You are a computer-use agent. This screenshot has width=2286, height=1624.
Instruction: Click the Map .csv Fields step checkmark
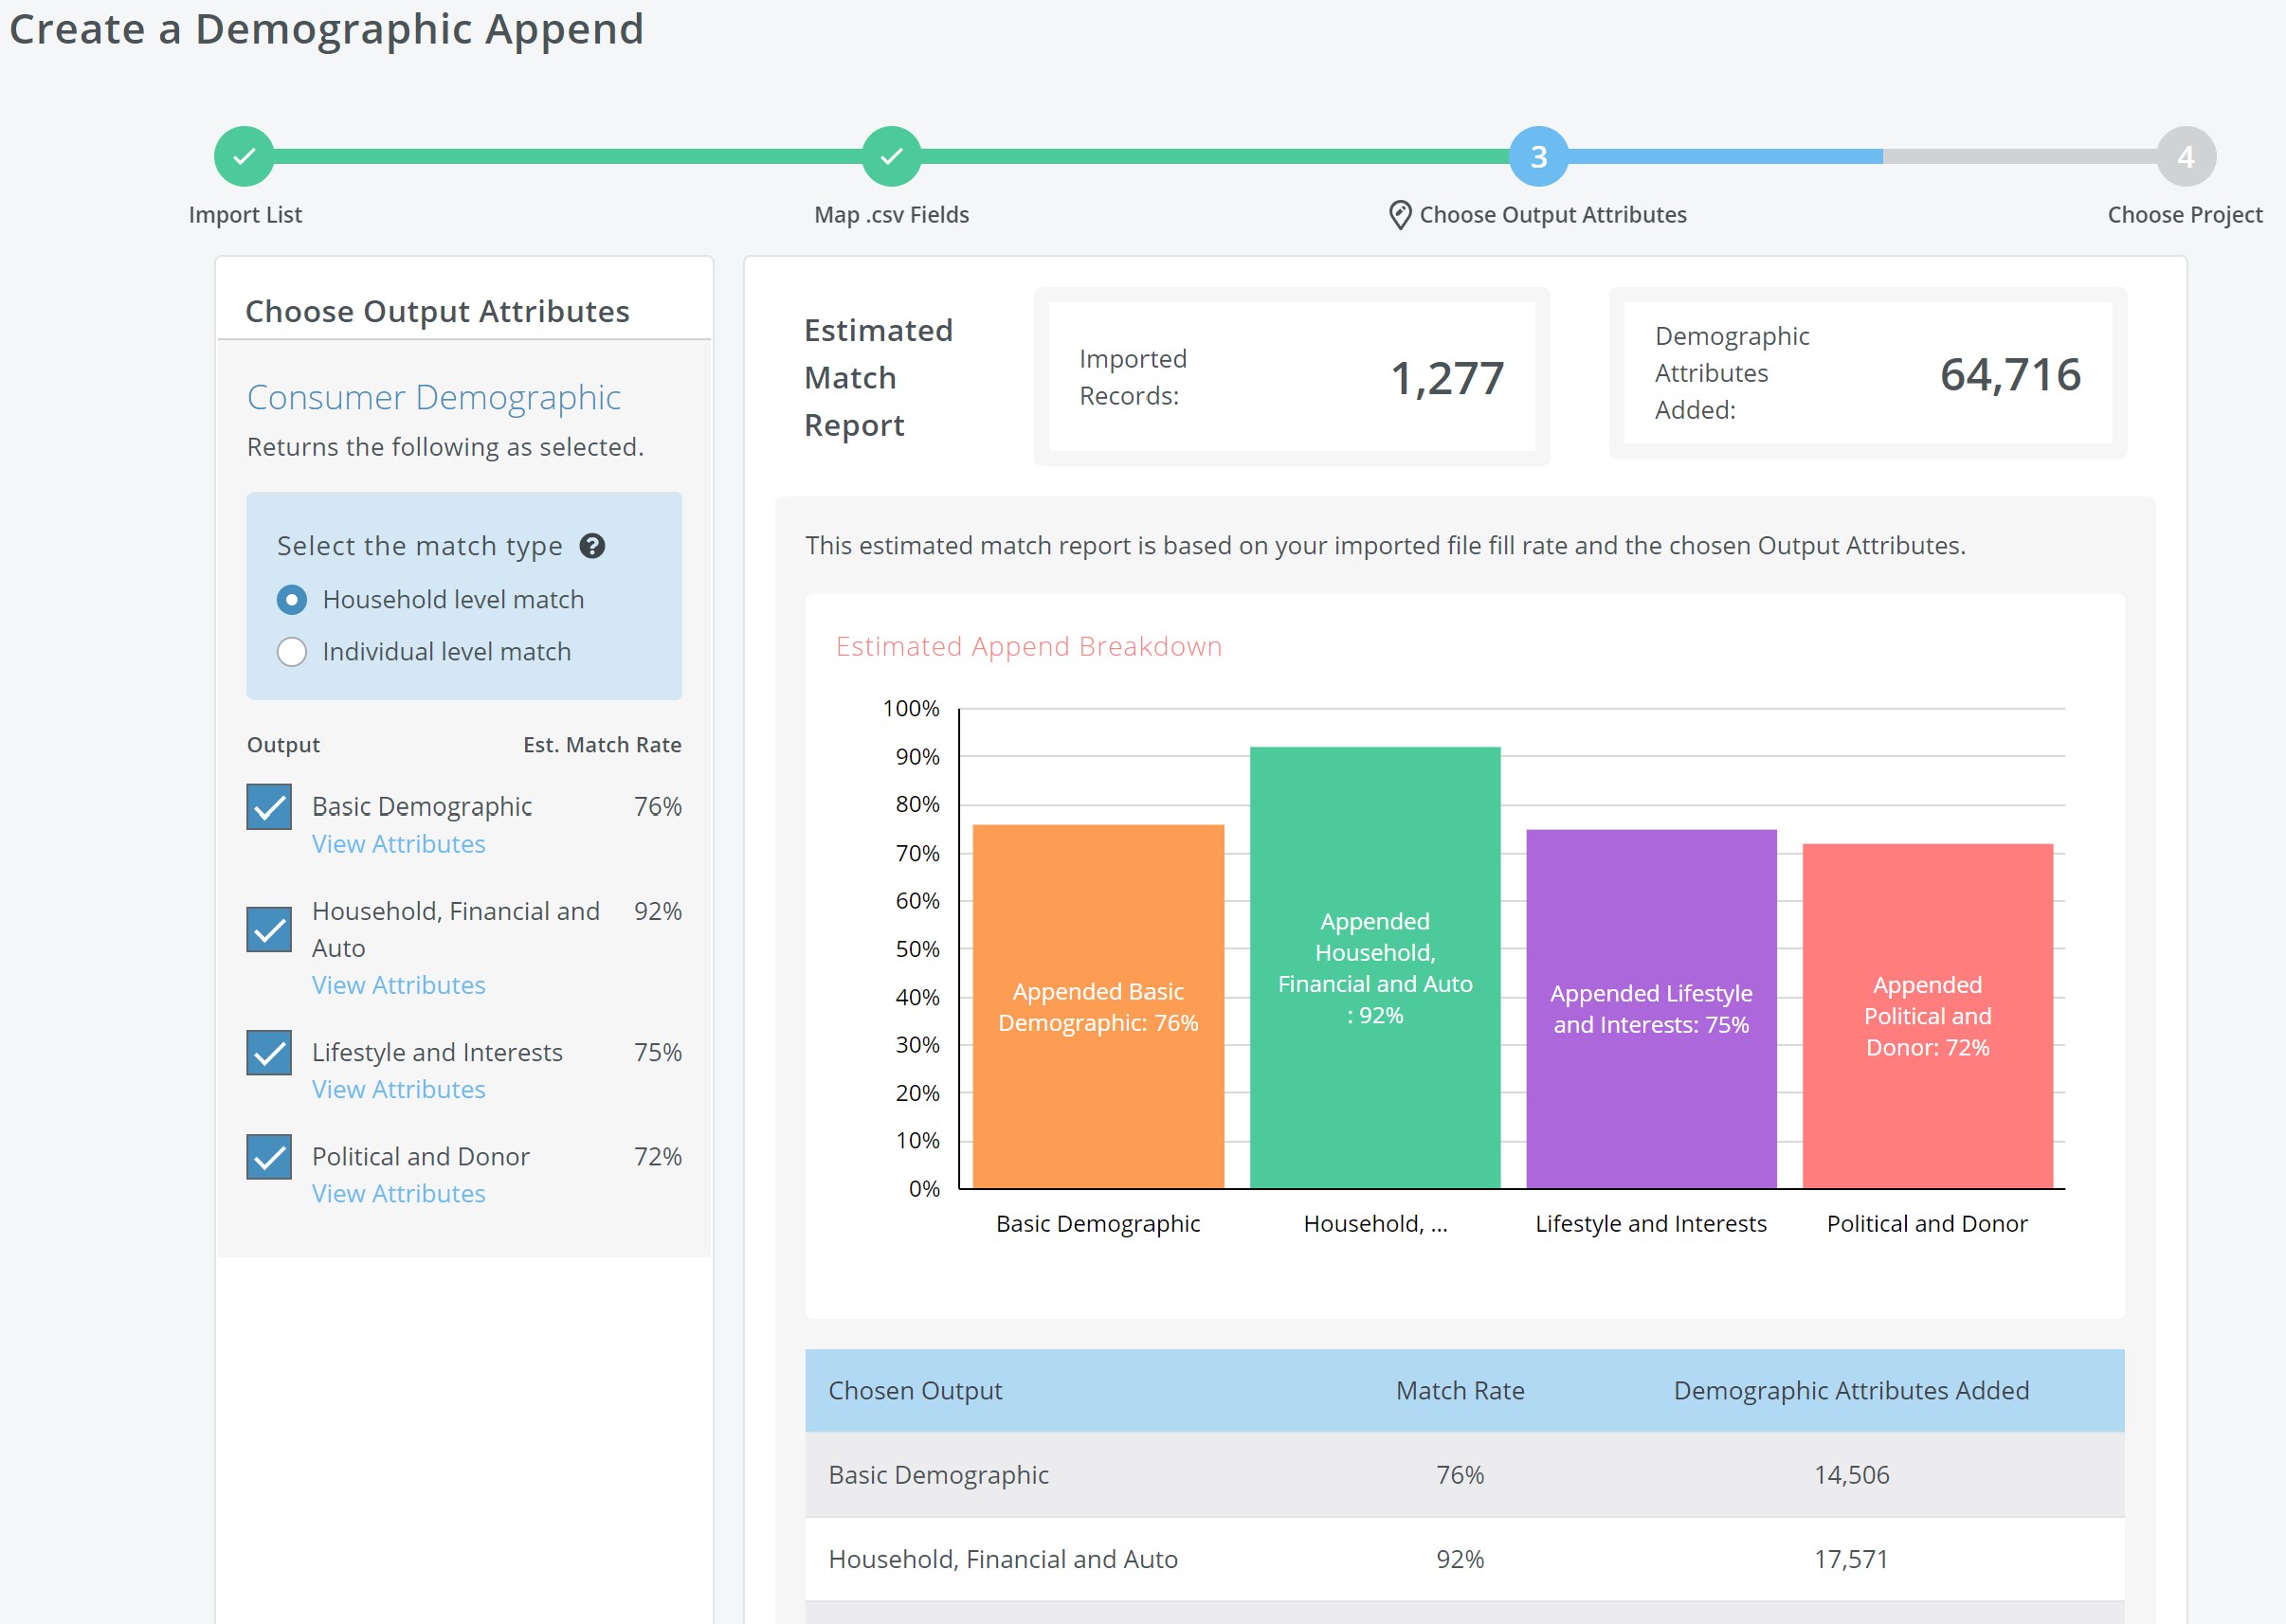coord(891,156)
